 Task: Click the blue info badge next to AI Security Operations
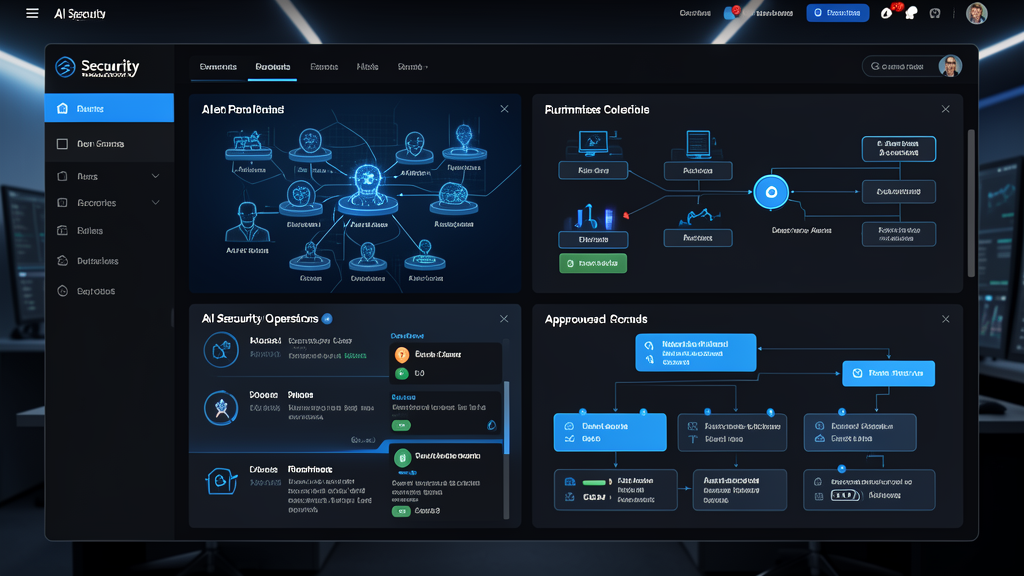[327, 319]
